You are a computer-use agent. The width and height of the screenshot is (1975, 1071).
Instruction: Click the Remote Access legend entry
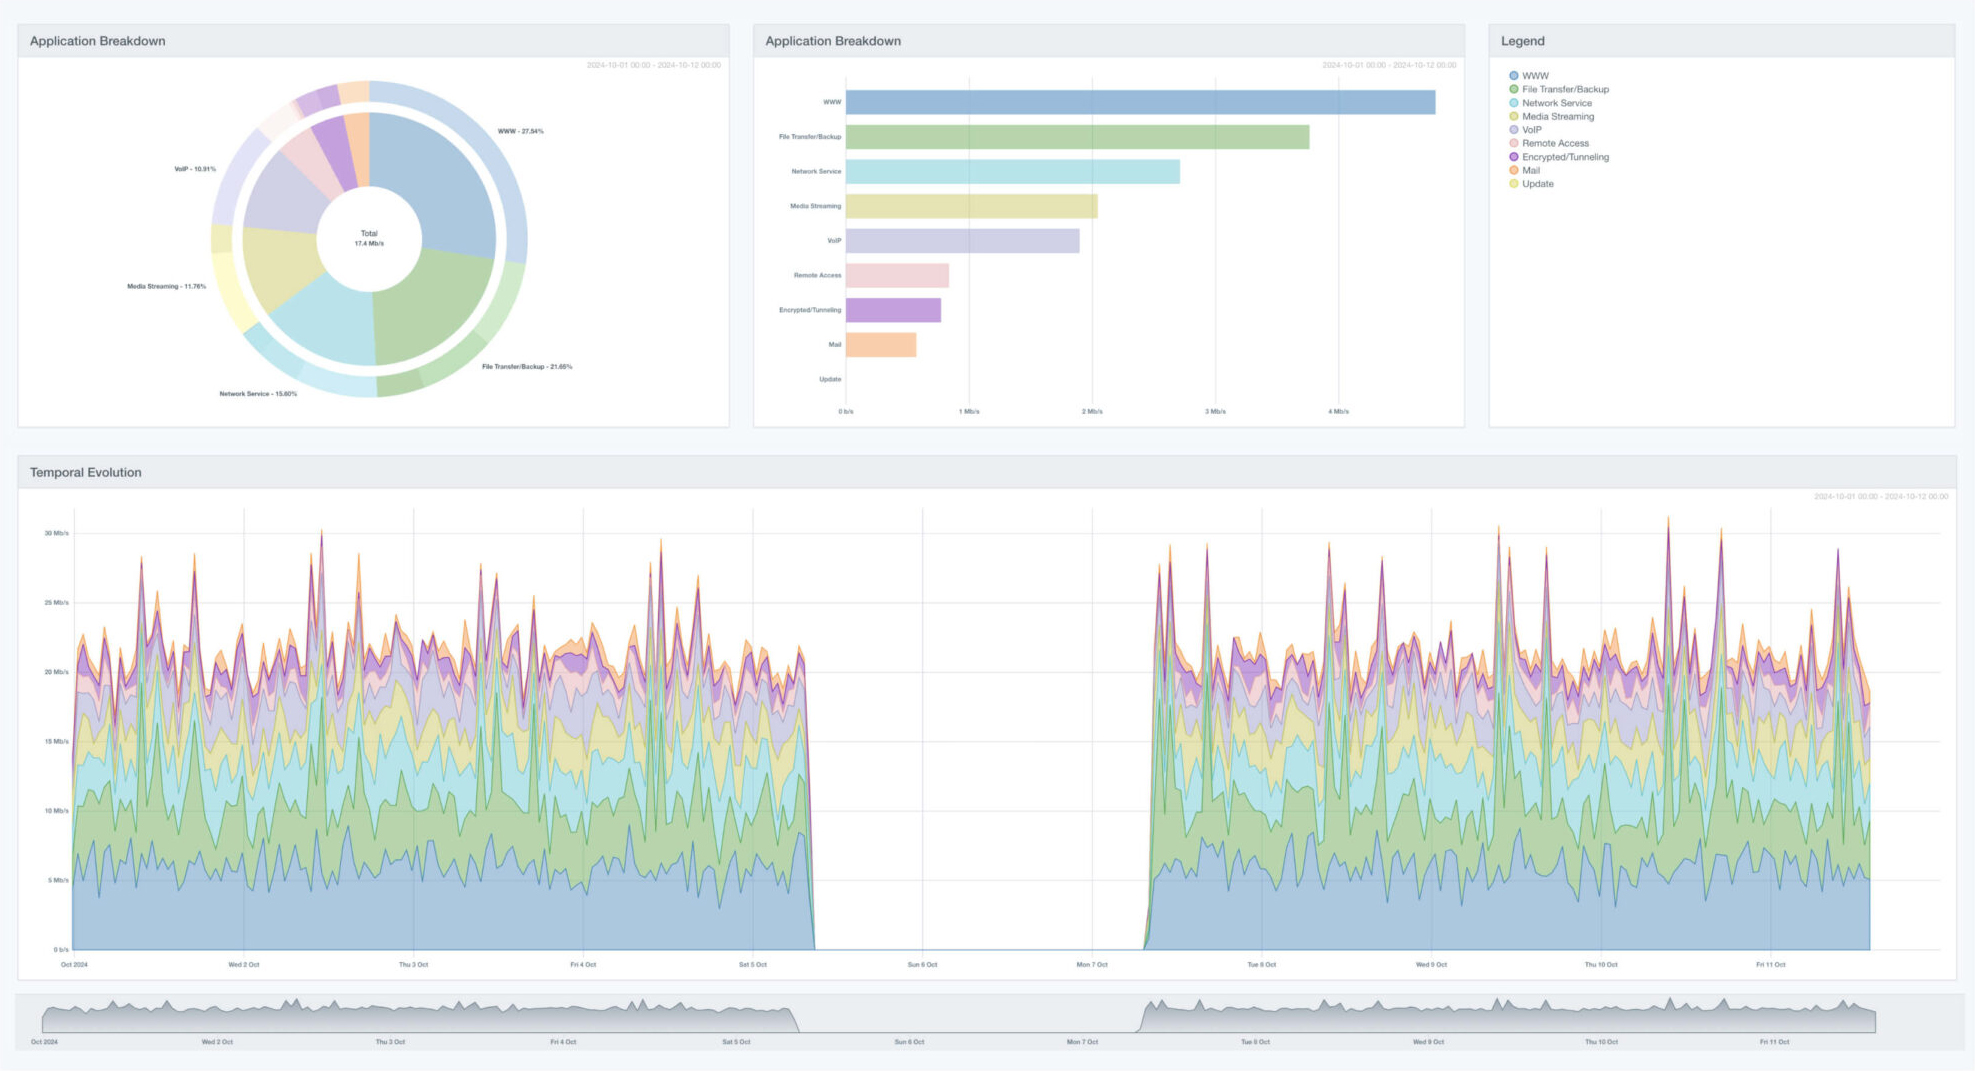pos(1554,143)
